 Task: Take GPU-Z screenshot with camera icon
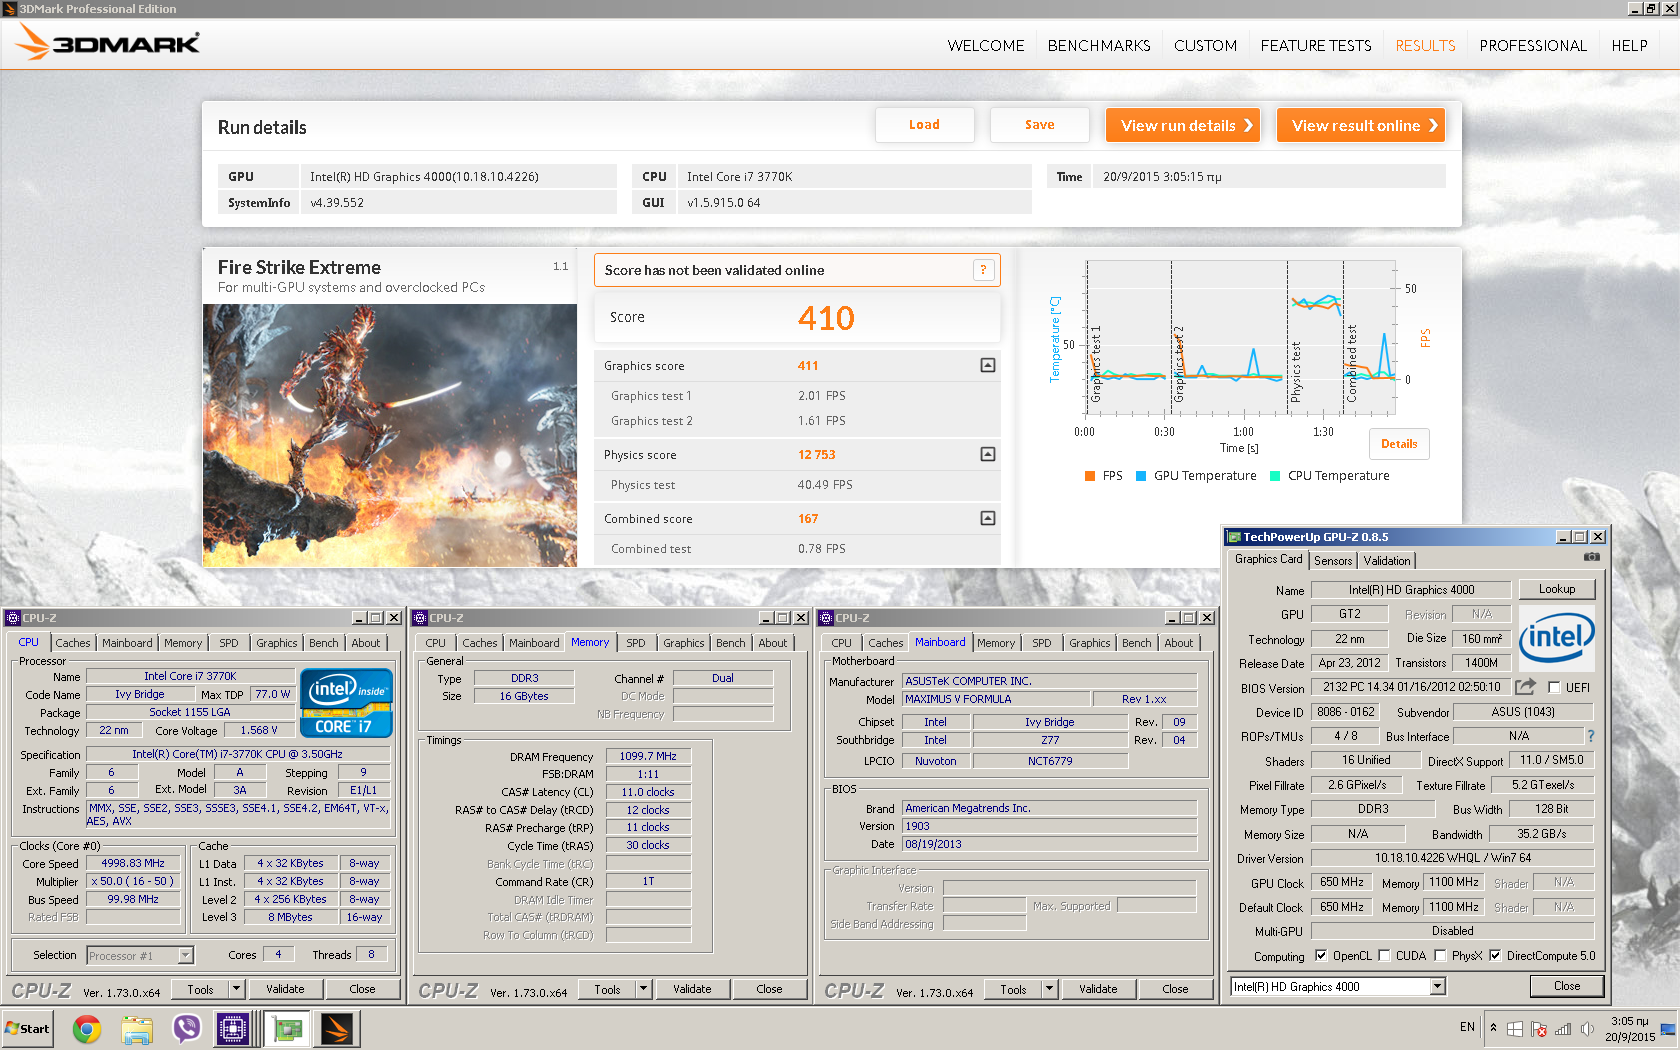[1592, 557]
